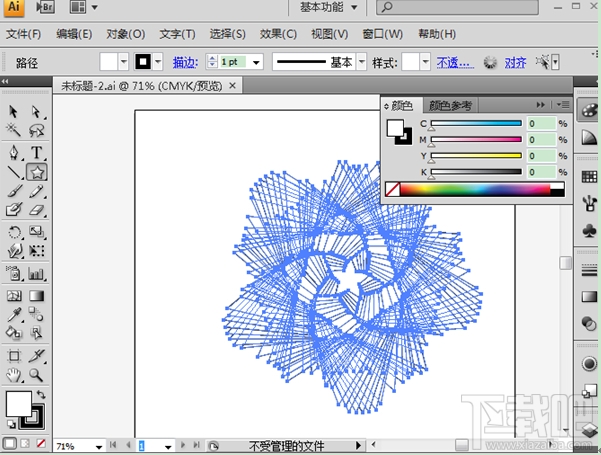Open the 文件(F) menu

(x=23, y=34)
